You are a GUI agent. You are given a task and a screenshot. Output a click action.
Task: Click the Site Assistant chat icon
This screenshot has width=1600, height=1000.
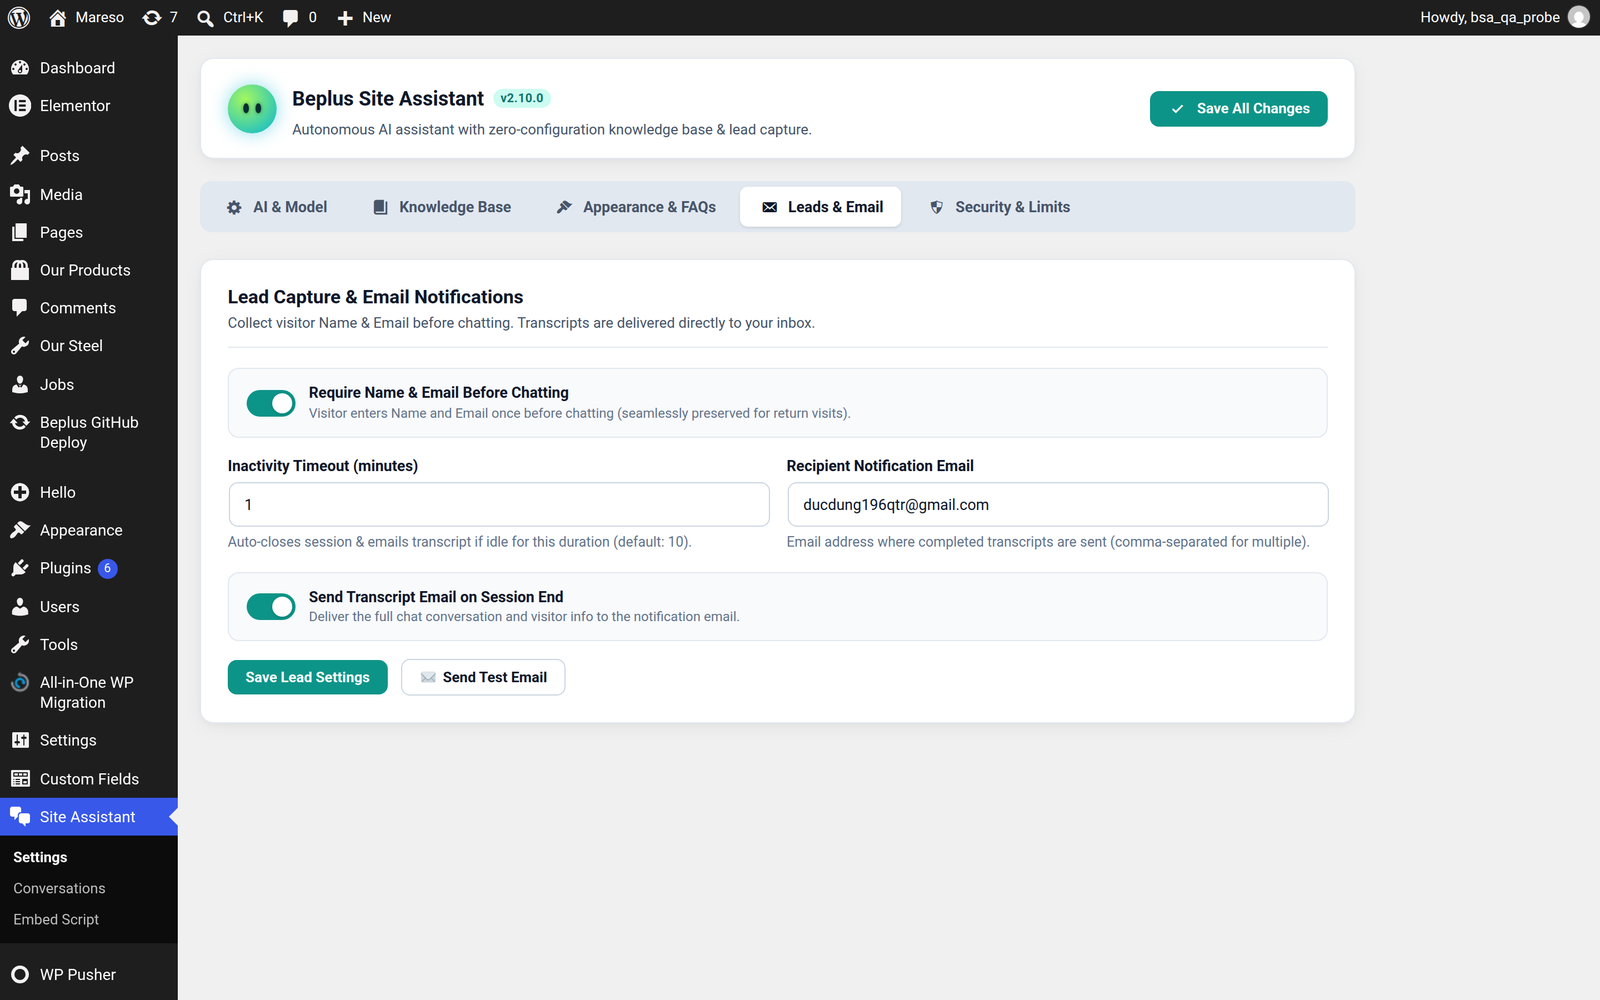click(x=20, y=817)
